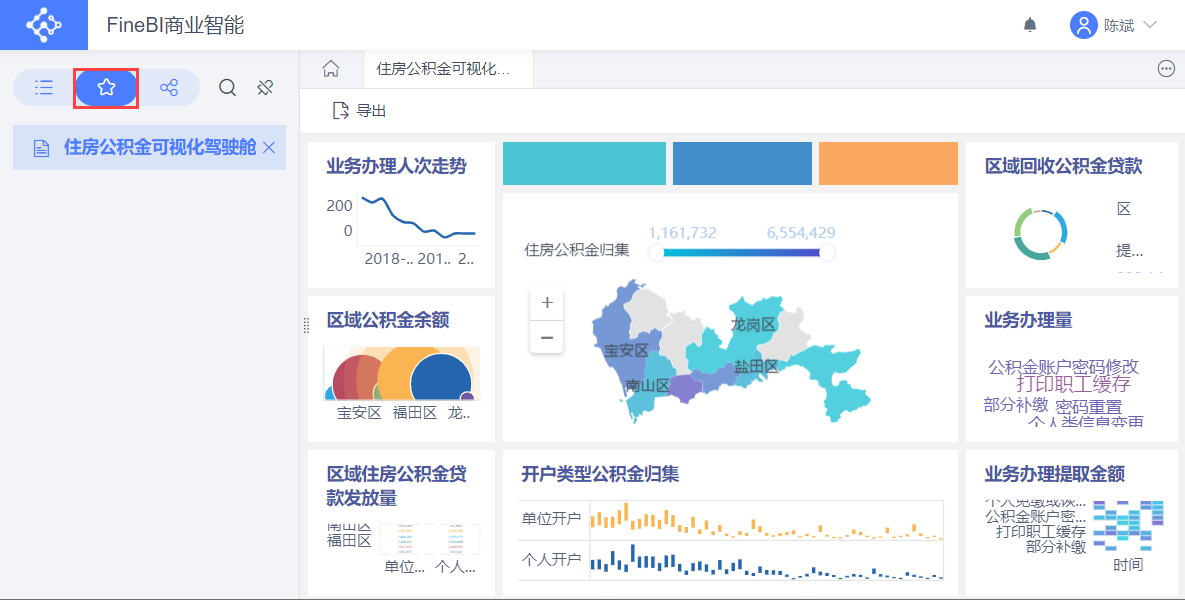Click the FineBI logo icon

point(44,25)
